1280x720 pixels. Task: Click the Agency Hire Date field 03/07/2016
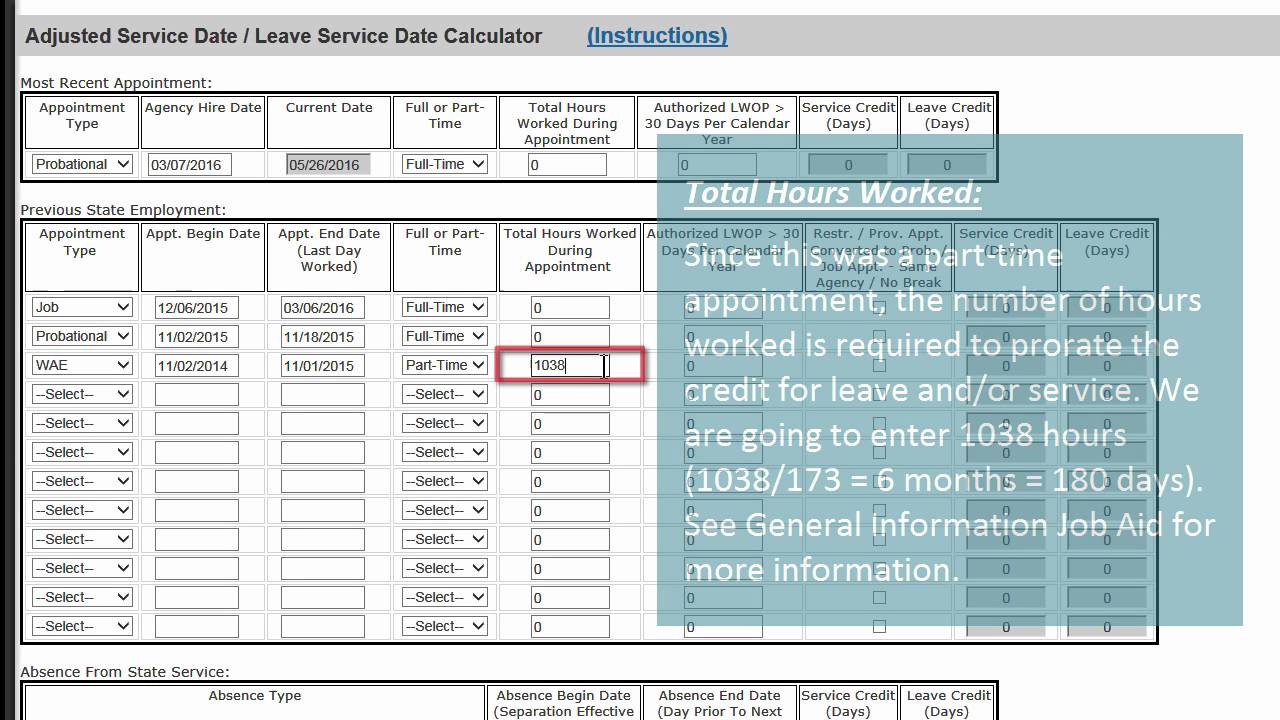[x=190, y=165]
